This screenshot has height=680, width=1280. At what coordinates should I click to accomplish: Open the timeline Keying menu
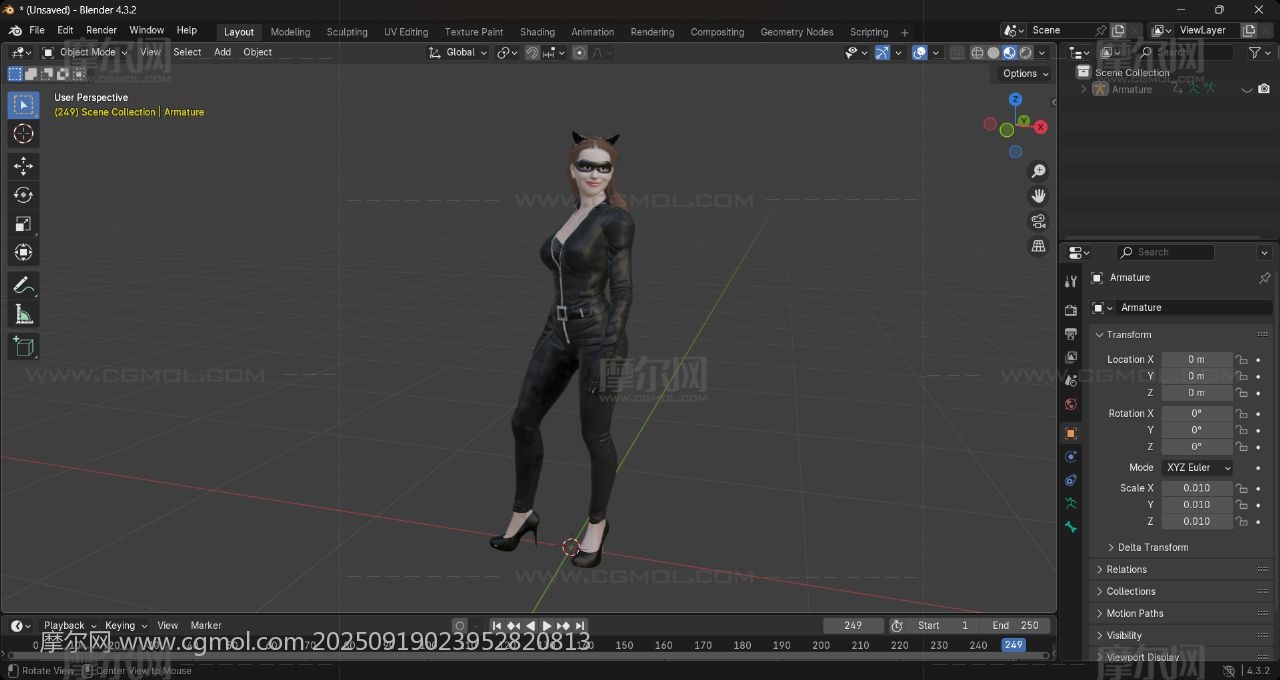point(125,626)
